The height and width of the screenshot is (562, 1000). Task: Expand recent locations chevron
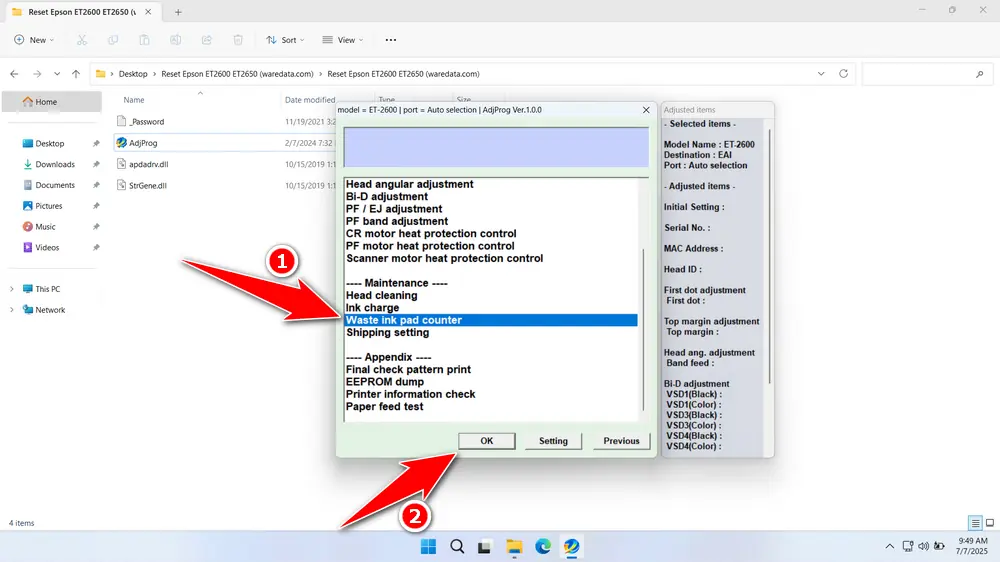tap(57, 74)
